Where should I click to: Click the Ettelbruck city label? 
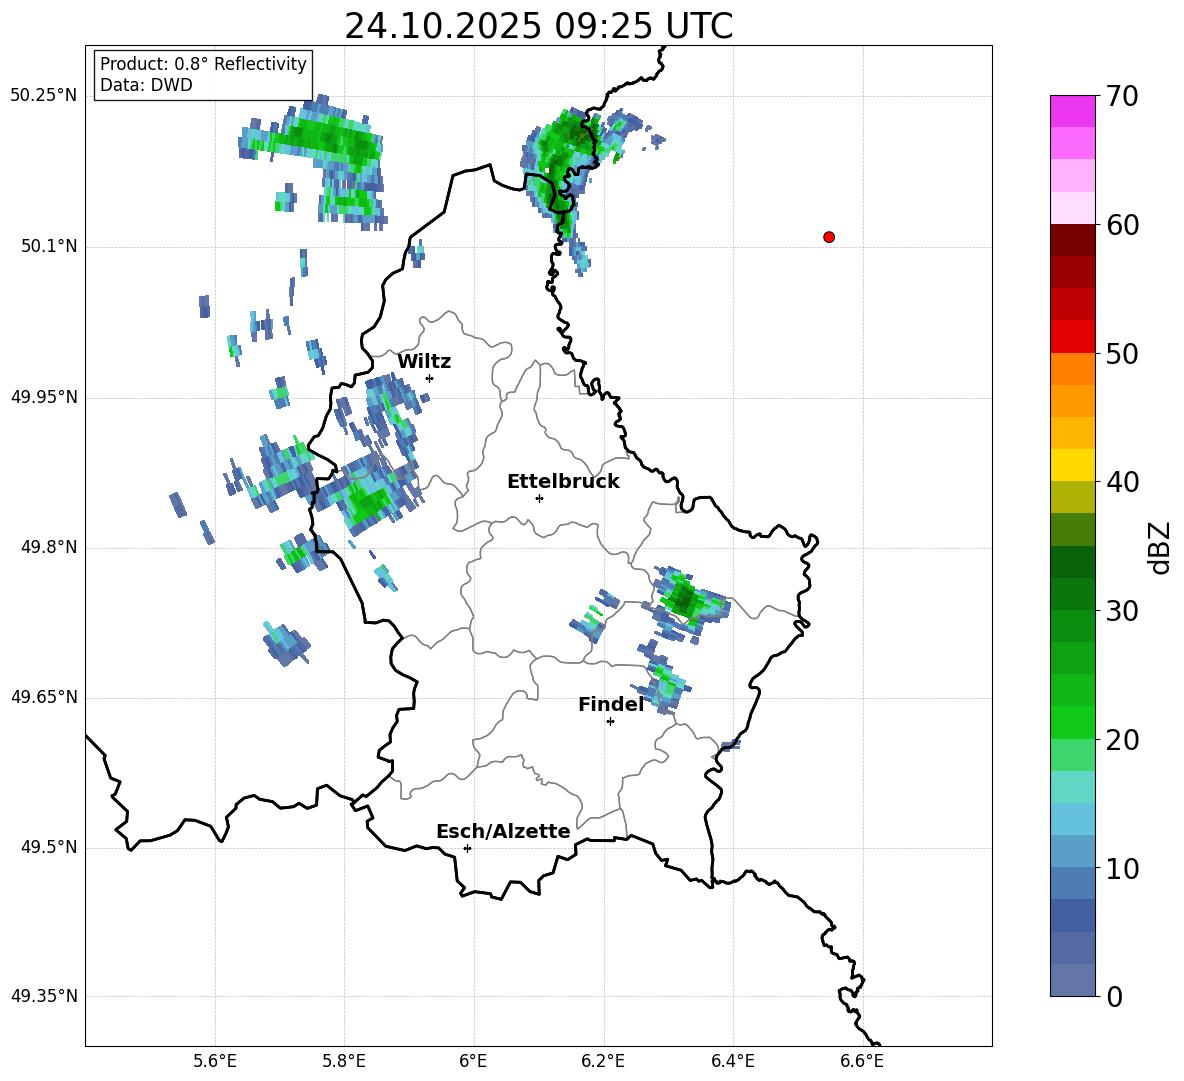(x=563, y=482)
